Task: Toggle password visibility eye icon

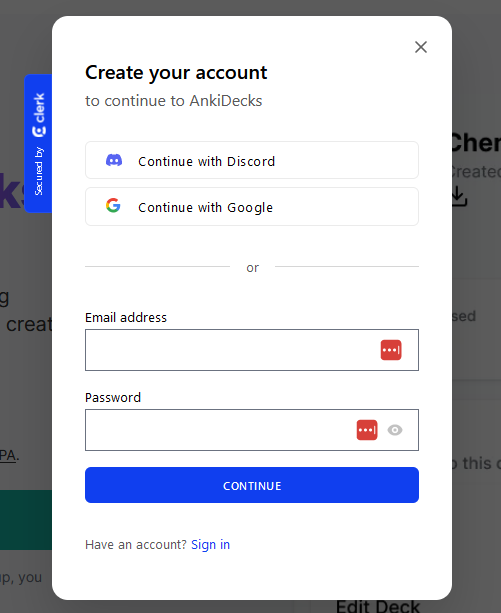Action: pyautogui.click(x=395, y=430)
